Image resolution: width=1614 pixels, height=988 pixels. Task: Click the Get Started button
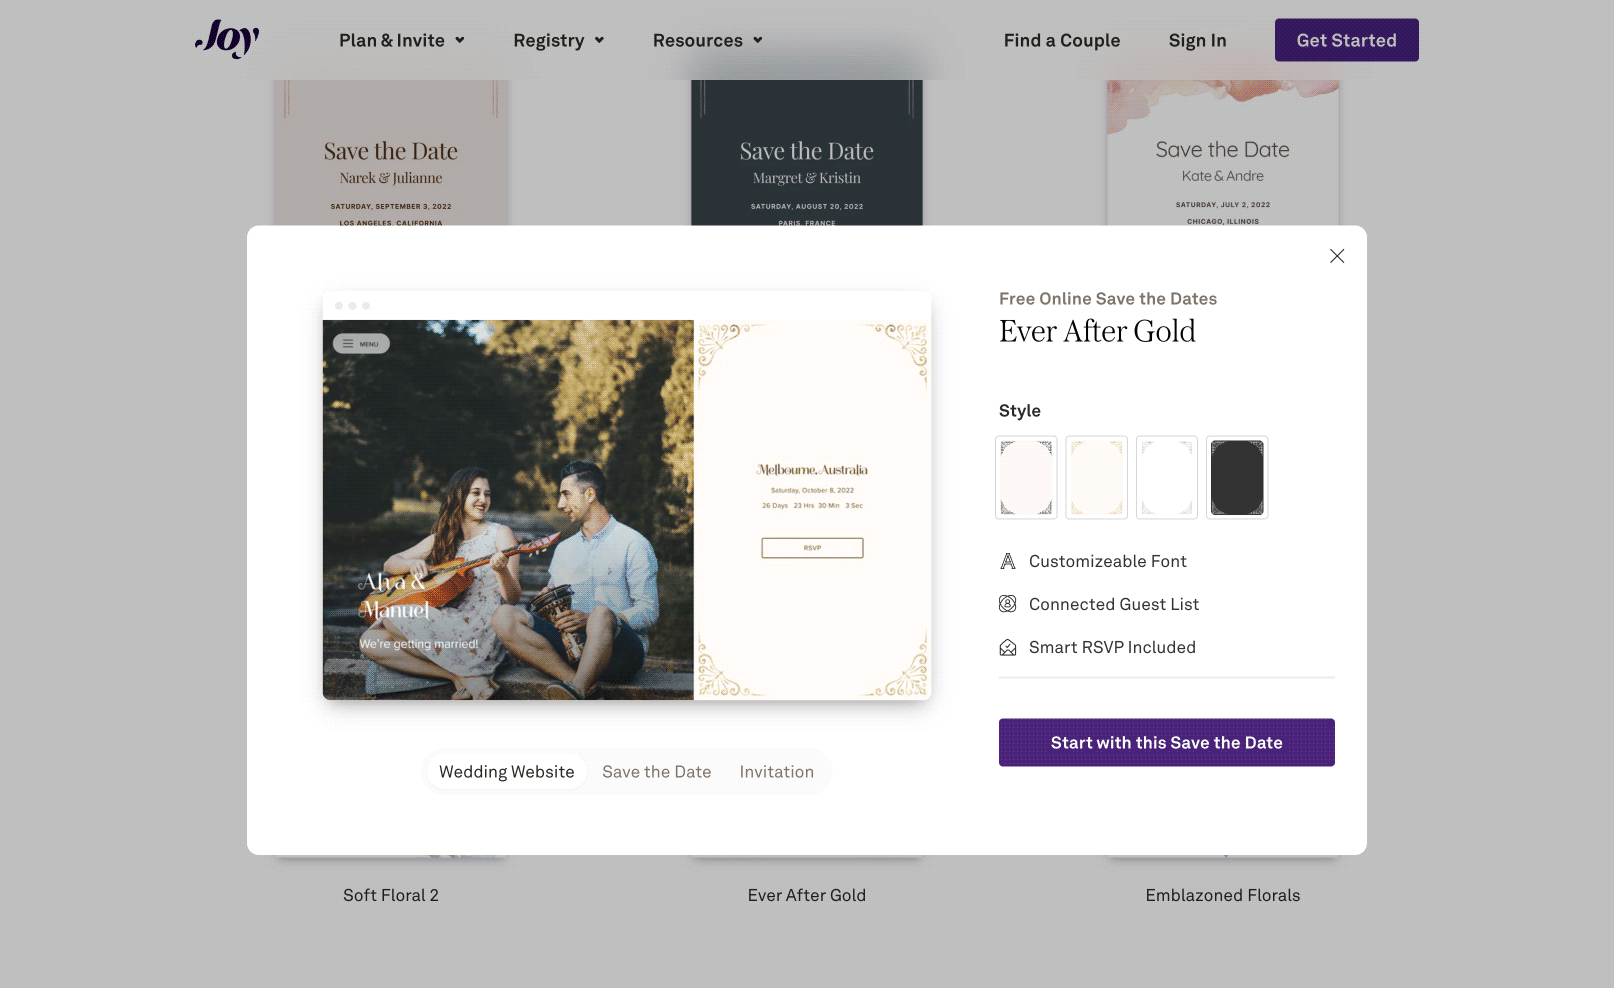[1347, 40]
